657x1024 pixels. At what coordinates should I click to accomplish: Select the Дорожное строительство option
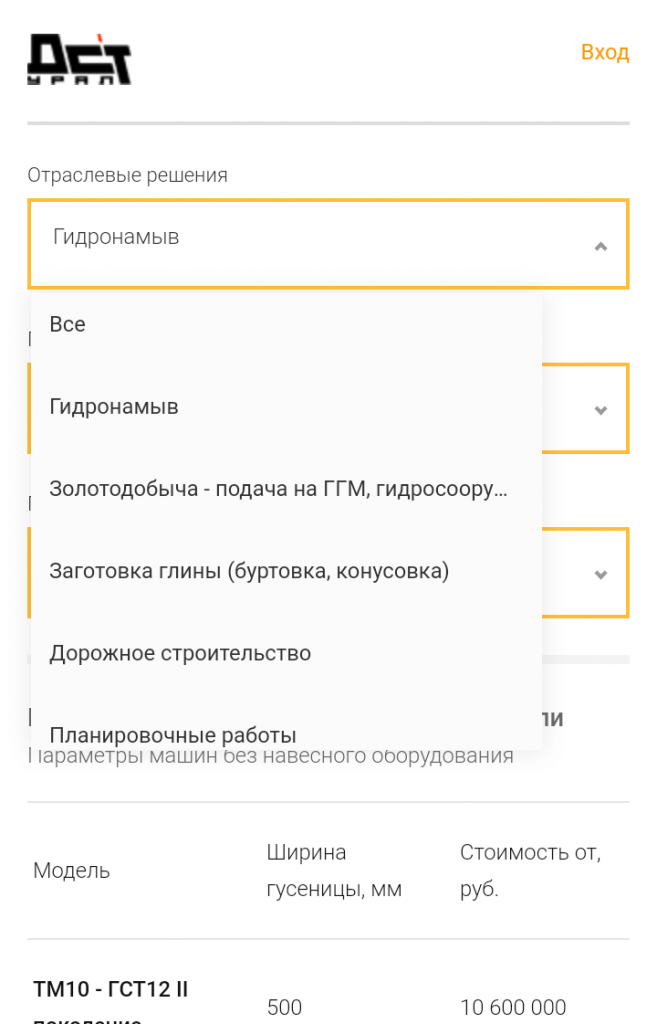tap(181, 652)
